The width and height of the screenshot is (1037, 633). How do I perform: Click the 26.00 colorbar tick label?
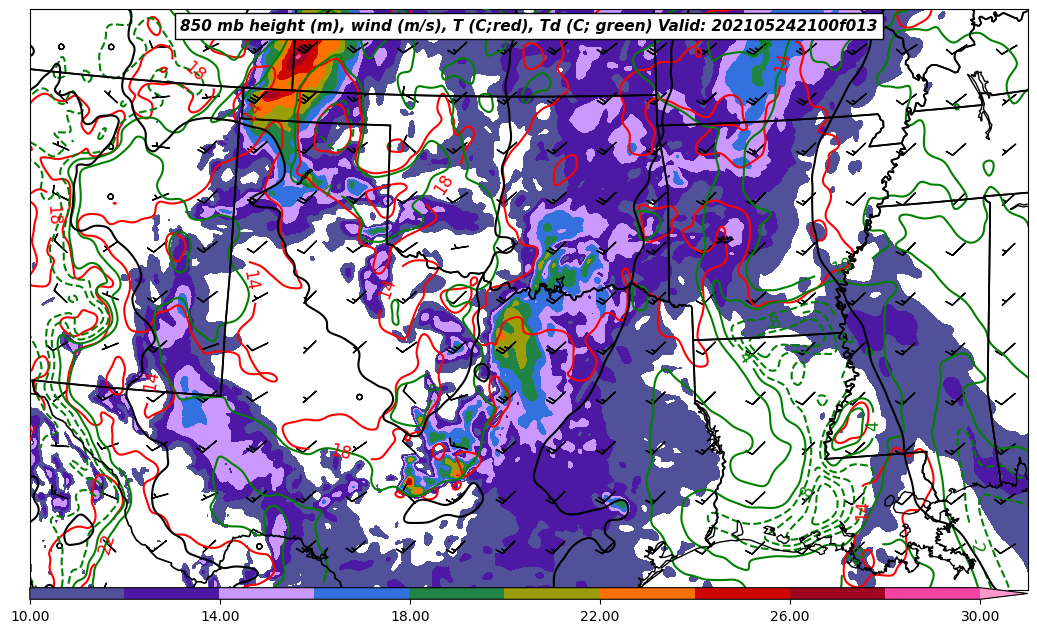pyautogui.click(x=790, y=616)
